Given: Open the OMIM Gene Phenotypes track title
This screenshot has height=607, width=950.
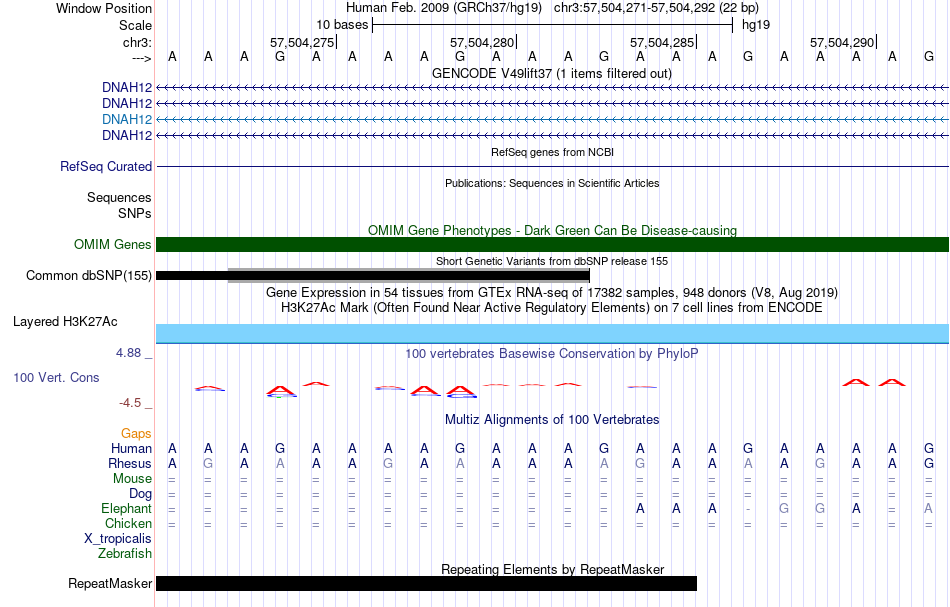Looking at the screenshot, I should point(552,230).
